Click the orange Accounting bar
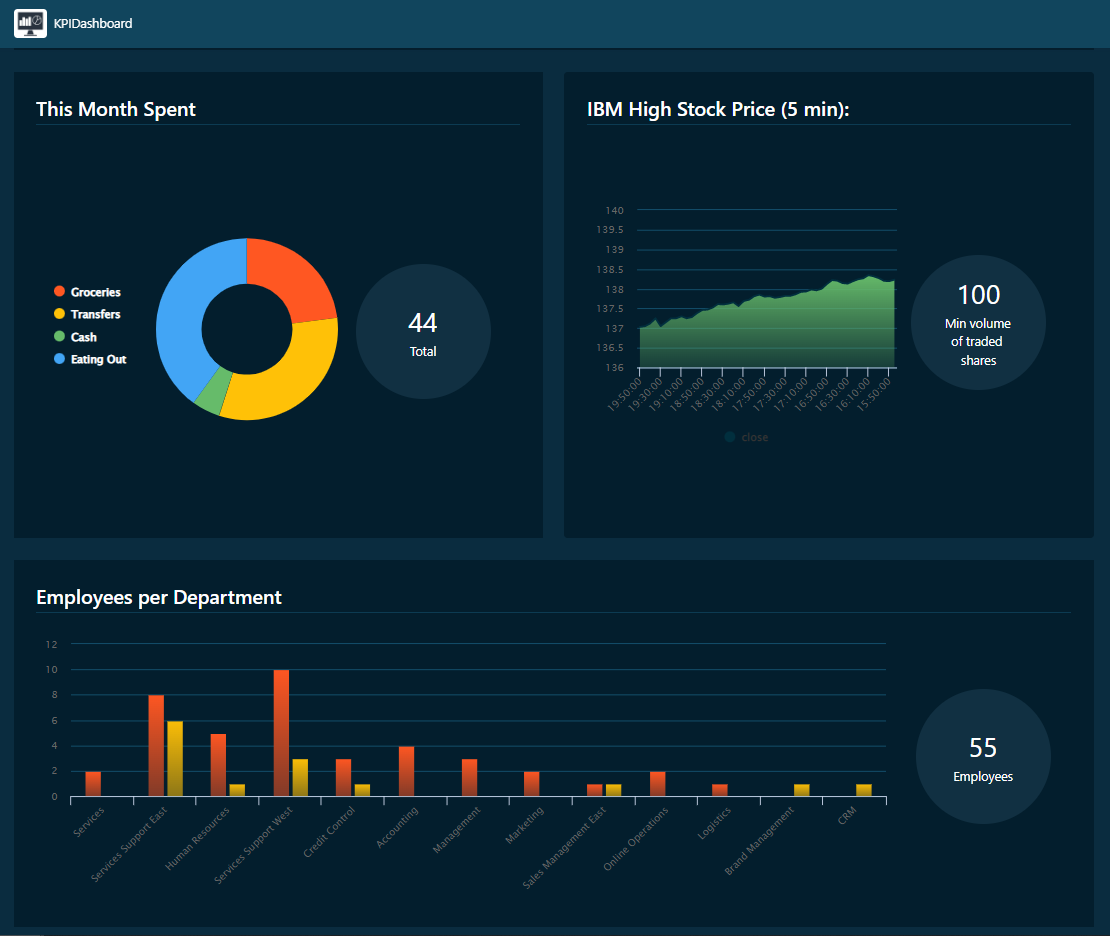This screenshot has width=1110, height=936. point(406,771)
